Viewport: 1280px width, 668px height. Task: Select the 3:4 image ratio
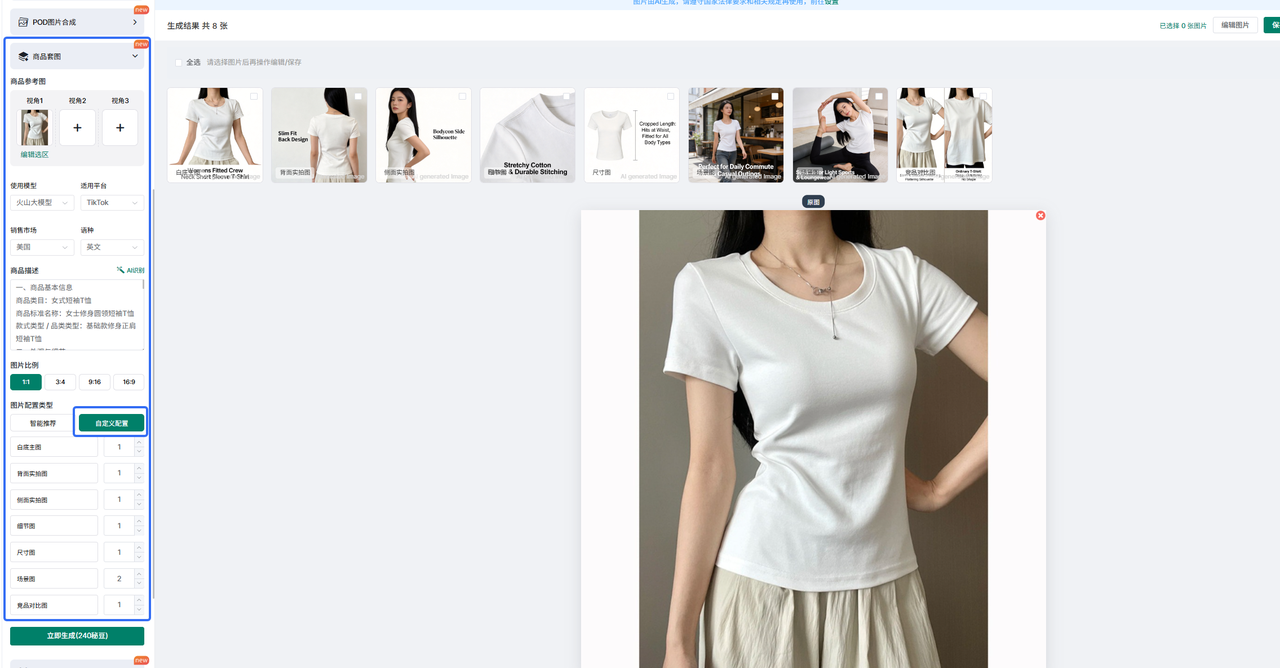tap(60, 382)
